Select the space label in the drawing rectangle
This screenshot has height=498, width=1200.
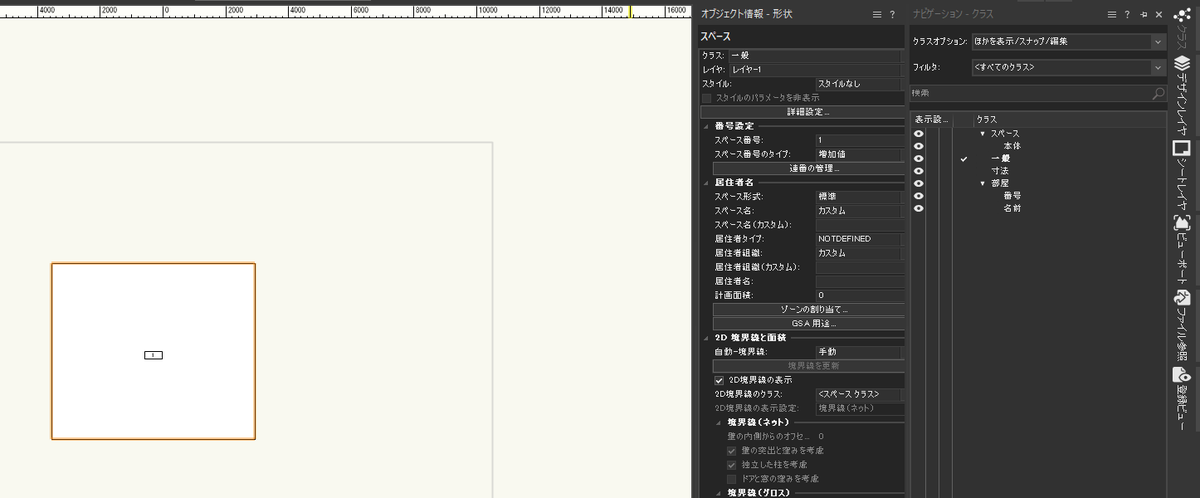click(x=153, y=355)
